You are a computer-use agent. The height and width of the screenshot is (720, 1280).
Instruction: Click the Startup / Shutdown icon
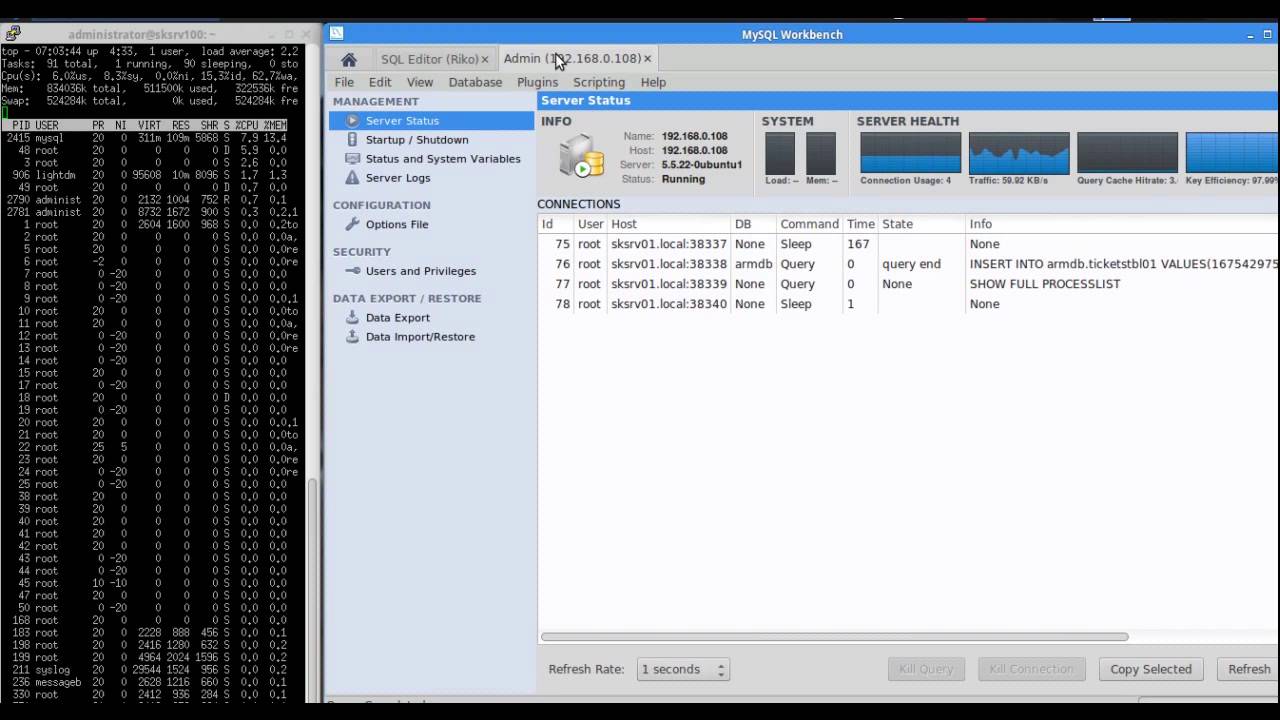click(352, 140)
